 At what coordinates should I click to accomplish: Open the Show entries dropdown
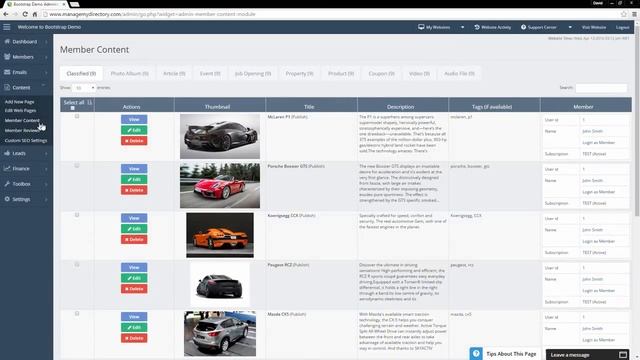click(84, 88)
